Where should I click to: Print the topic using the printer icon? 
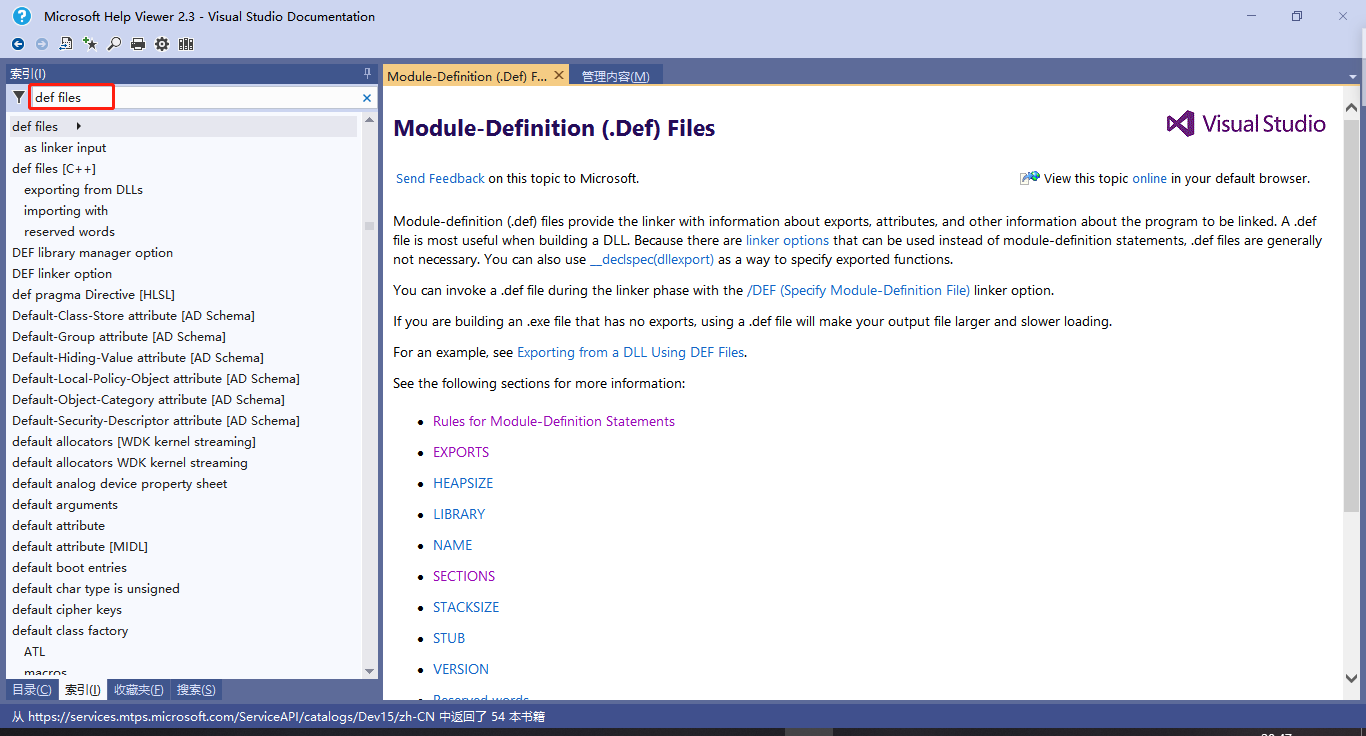coord(138,44)
